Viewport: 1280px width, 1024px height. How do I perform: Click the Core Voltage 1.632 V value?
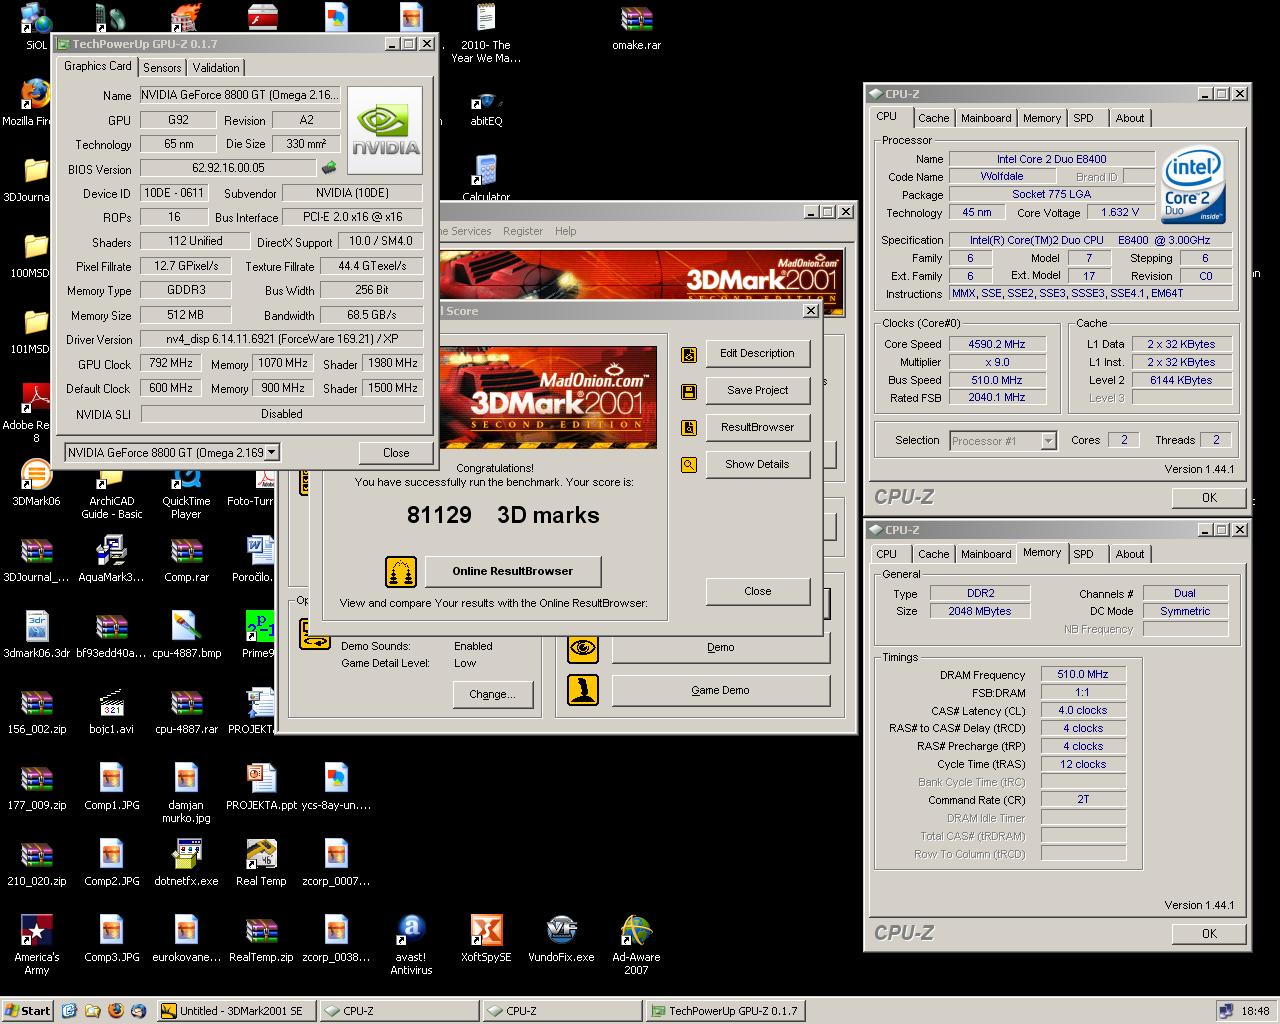pyautogui.click(x=1120, y=213)
